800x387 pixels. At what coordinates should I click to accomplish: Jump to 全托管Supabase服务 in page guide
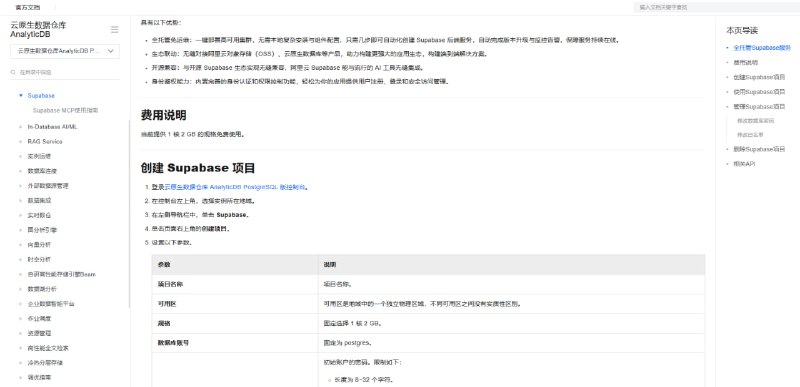(x=762, y=47)
